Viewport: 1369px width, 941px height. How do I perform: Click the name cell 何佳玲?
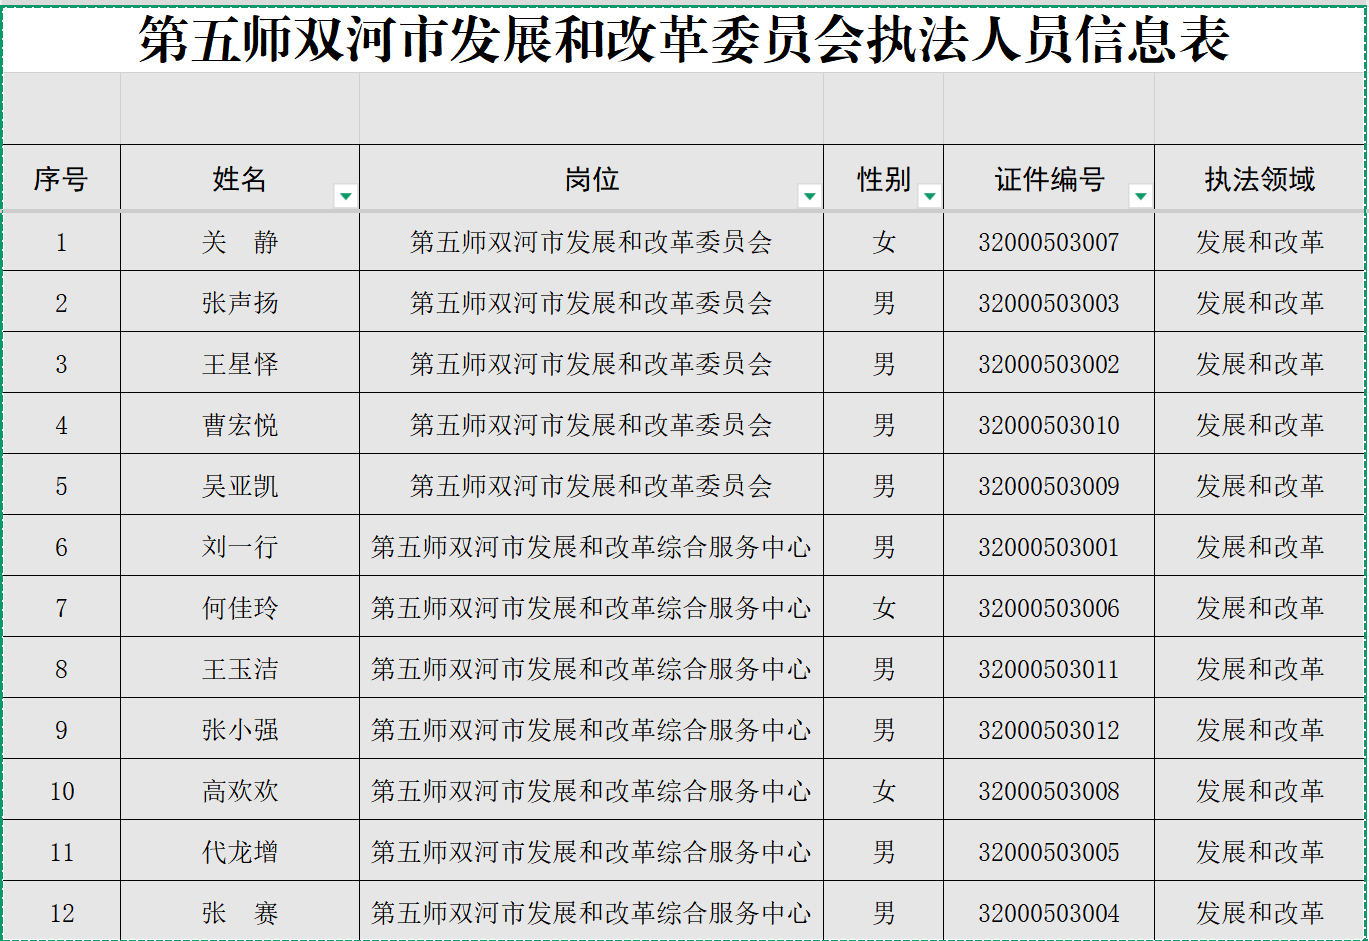pyautogui.click(x=240, y=608)
